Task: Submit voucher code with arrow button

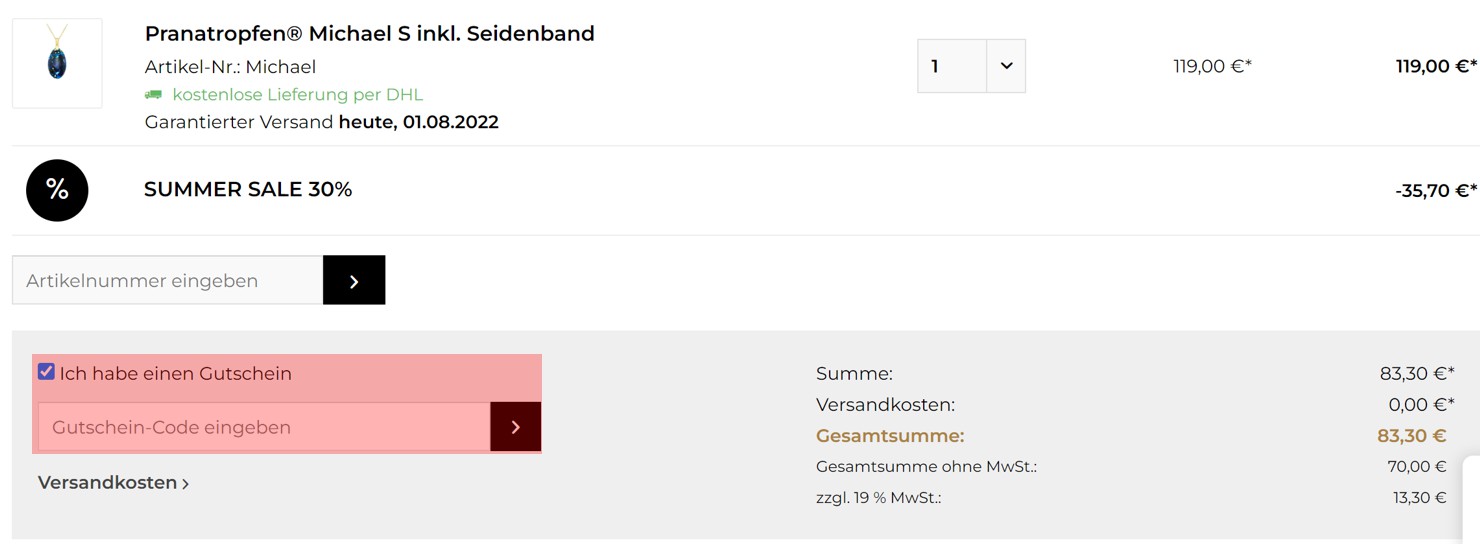Action: 515,427
